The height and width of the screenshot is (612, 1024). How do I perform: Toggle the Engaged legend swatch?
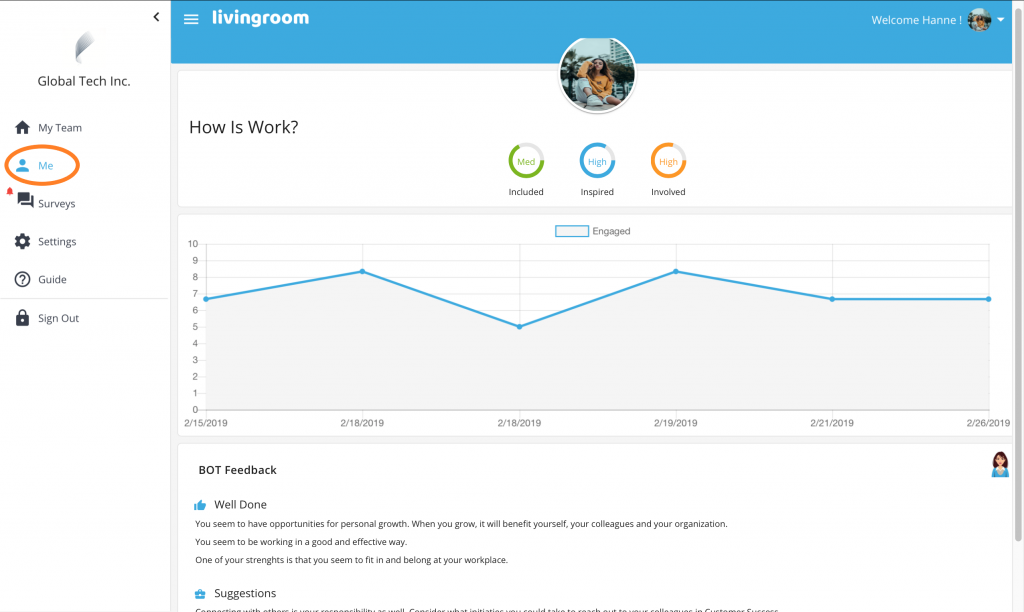(571, 231)
